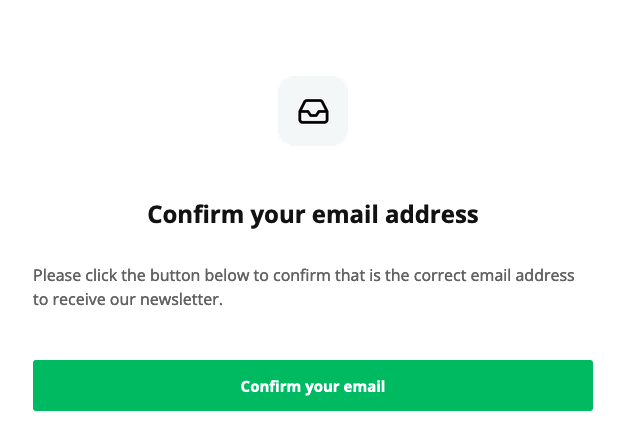Click the green Confirm your email button
The width and height of the screenshot is (625, 421).
(x=313, y=386)
